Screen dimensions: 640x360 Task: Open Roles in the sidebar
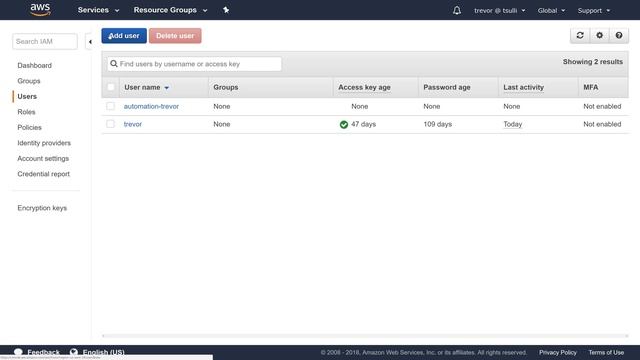[x=26, y=112]
